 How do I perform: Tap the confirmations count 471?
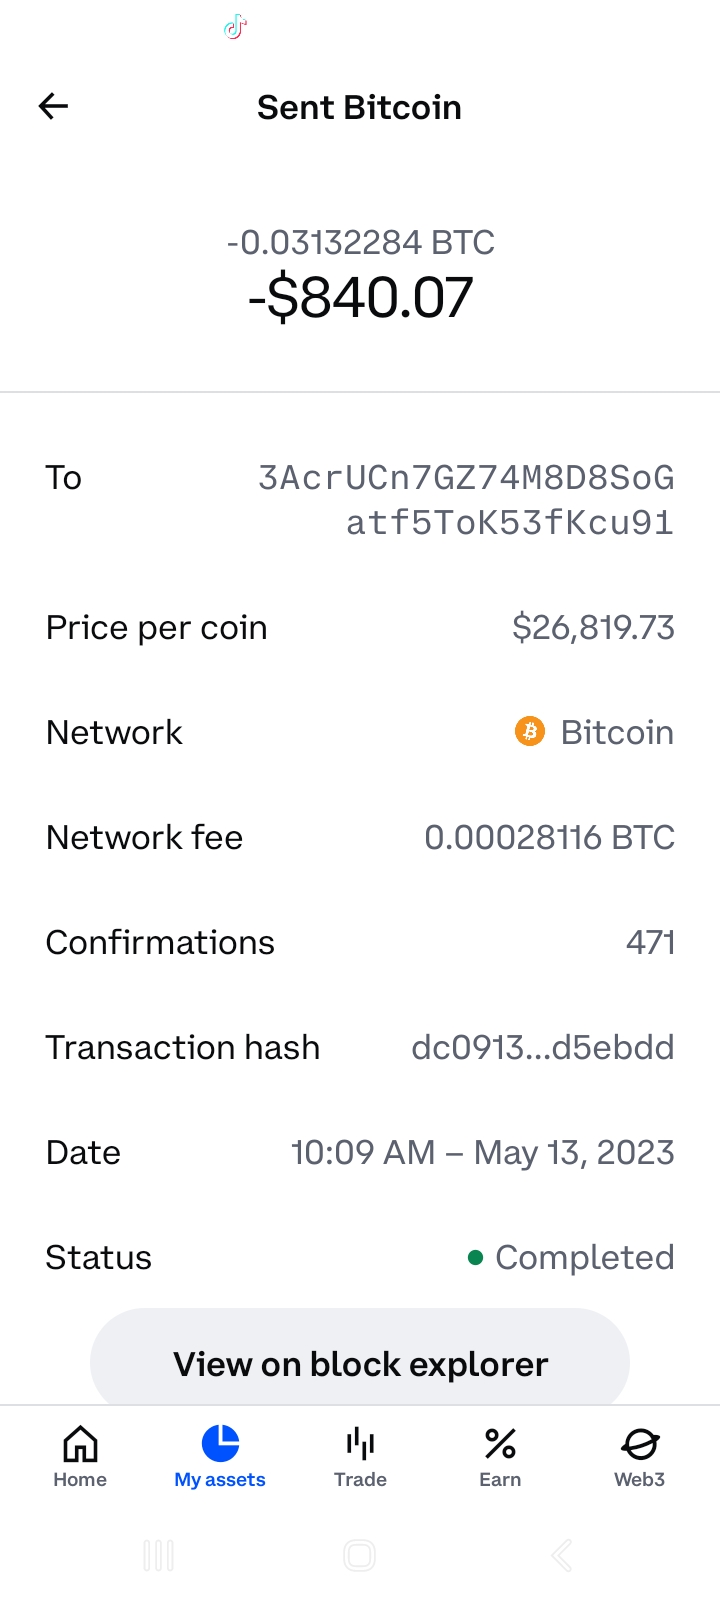click(x=650, y=942)
